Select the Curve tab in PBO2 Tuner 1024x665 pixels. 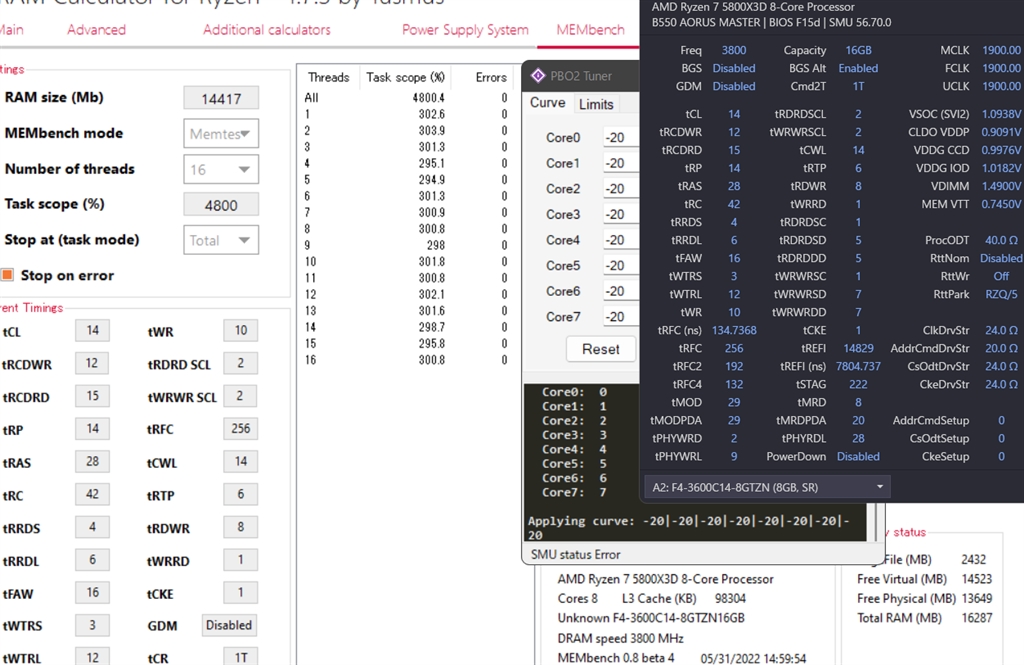[548, 103]
